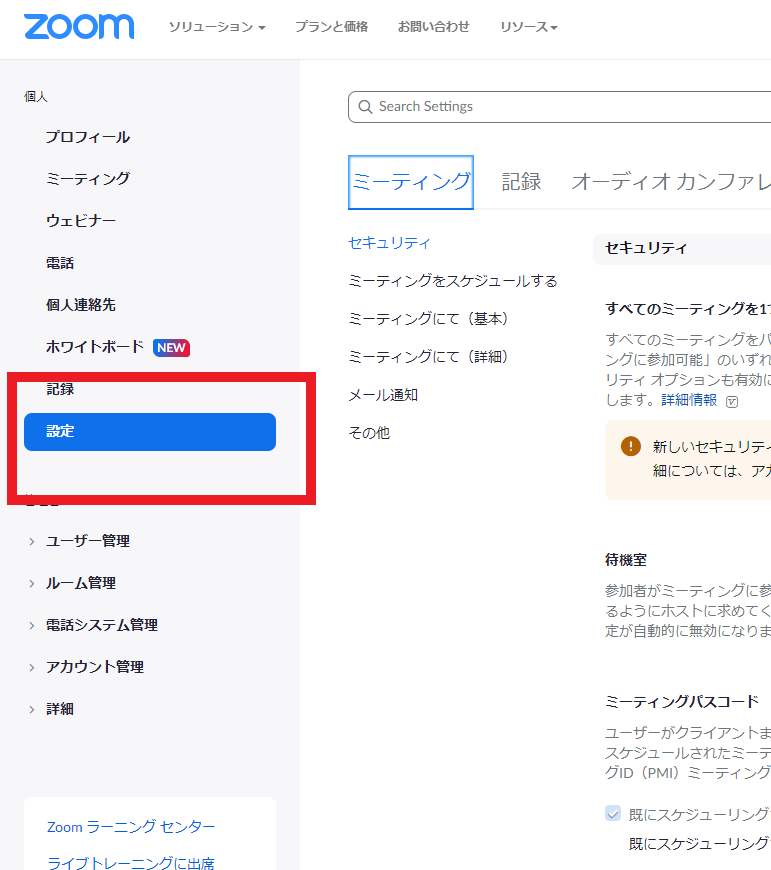Toggle the checked 既にスケジューリング checkbox
771x870 pixels.
(x=613, y=813)
